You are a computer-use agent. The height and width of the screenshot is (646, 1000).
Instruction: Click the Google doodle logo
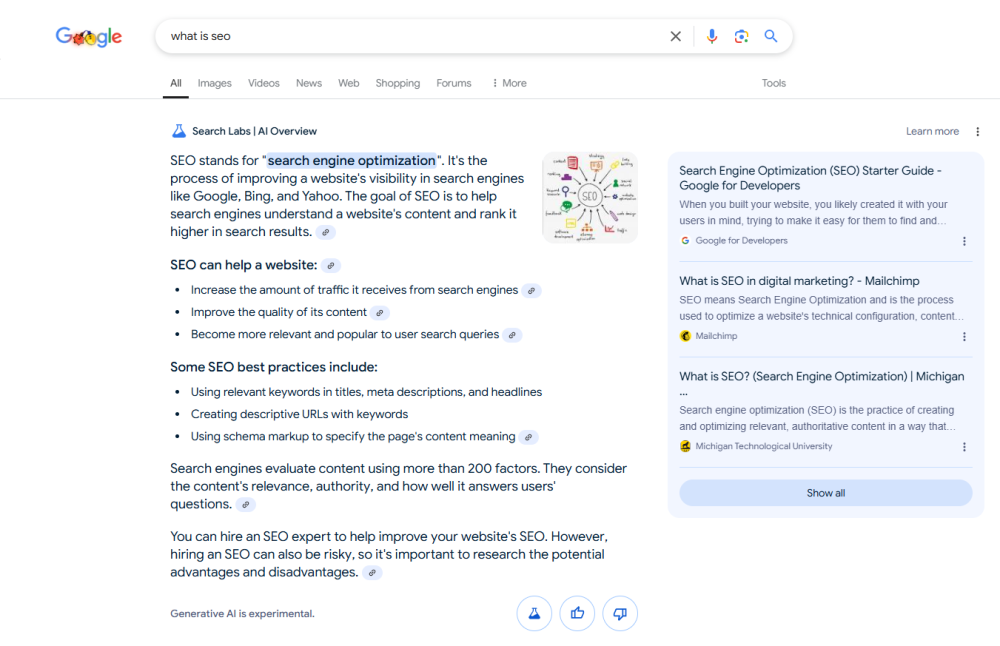pyautogui.click(x=88, y=36)
